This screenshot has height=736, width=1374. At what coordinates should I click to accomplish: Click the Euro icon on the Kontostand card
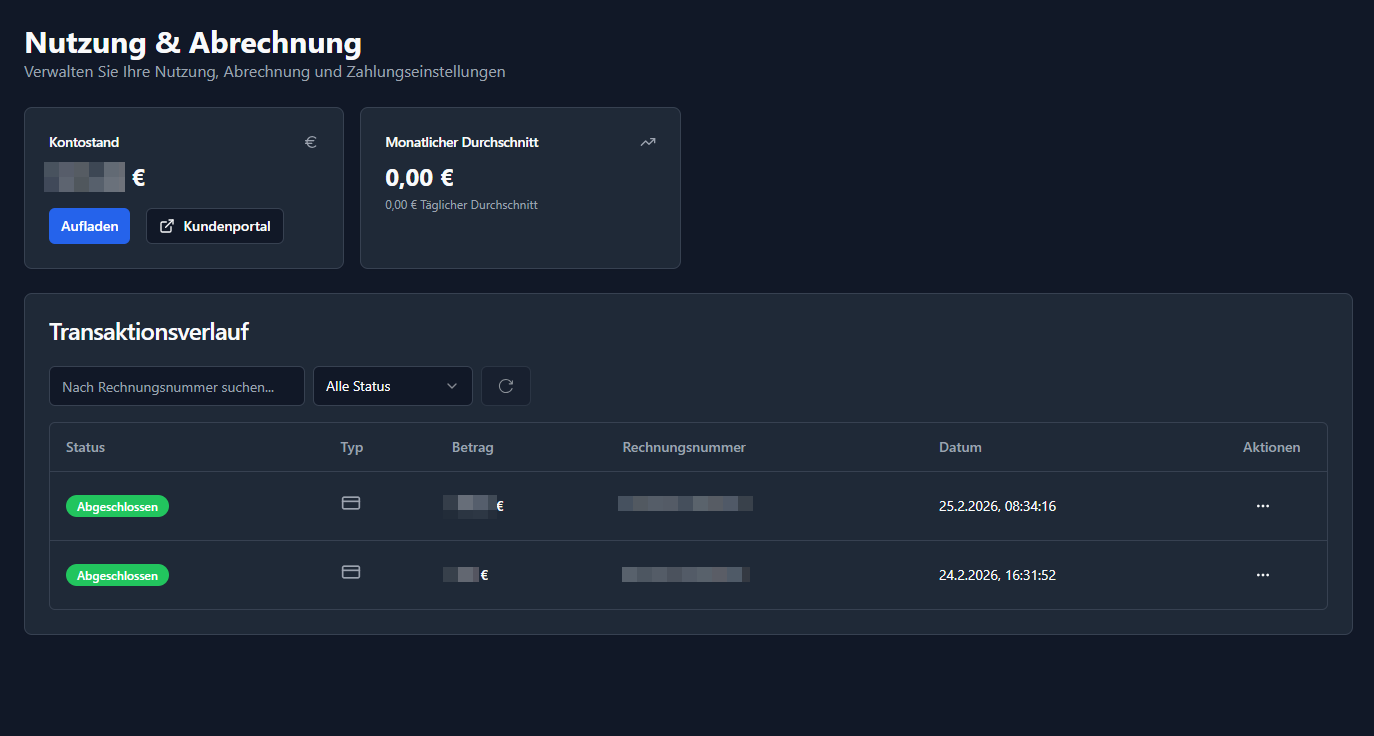pos(310,142)
